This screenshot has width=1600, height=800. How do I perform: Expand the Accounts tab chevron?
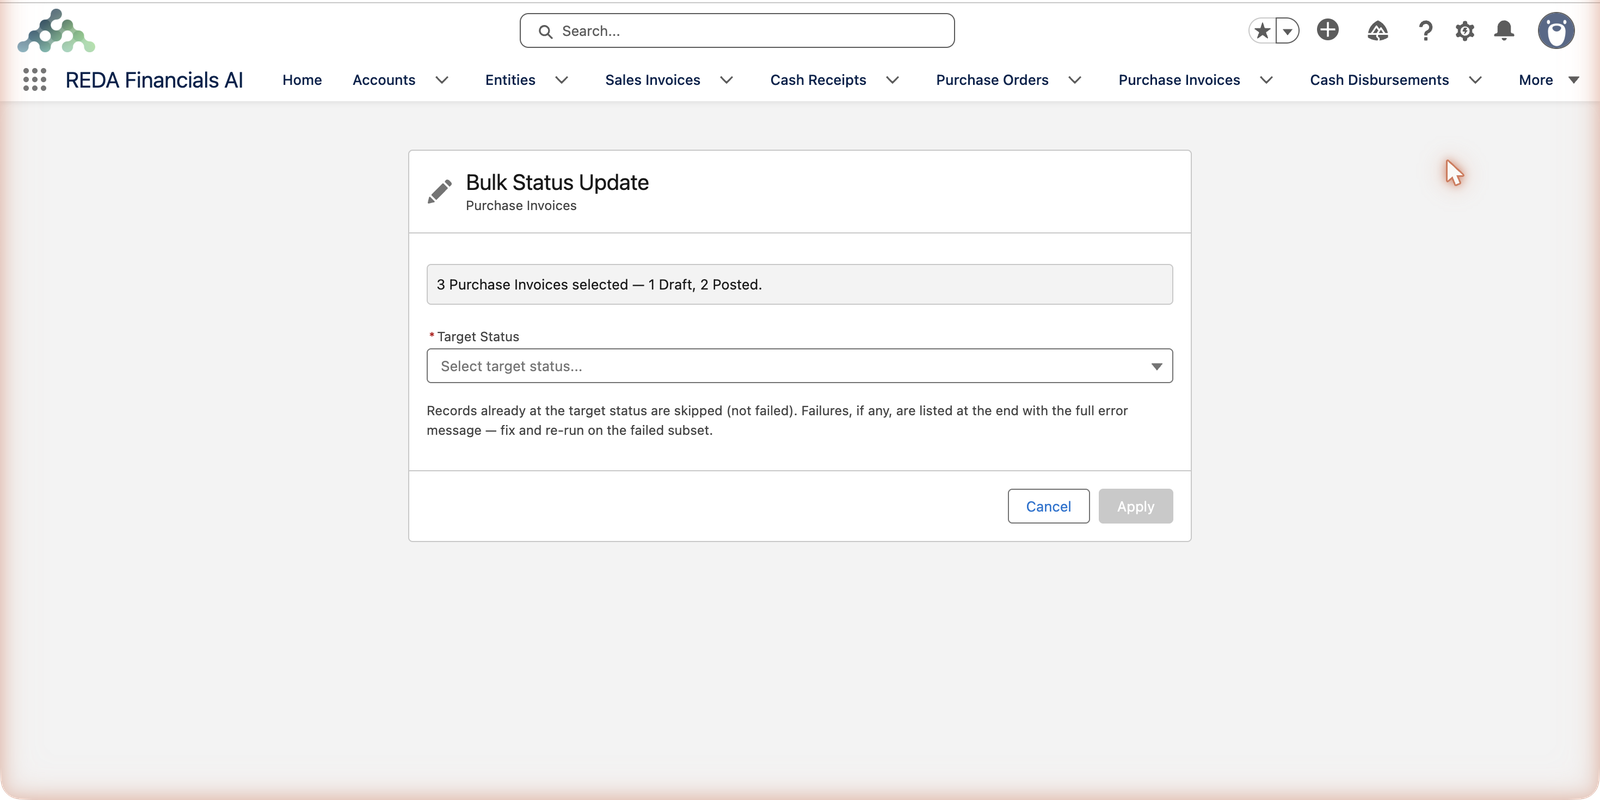[442, 80]
